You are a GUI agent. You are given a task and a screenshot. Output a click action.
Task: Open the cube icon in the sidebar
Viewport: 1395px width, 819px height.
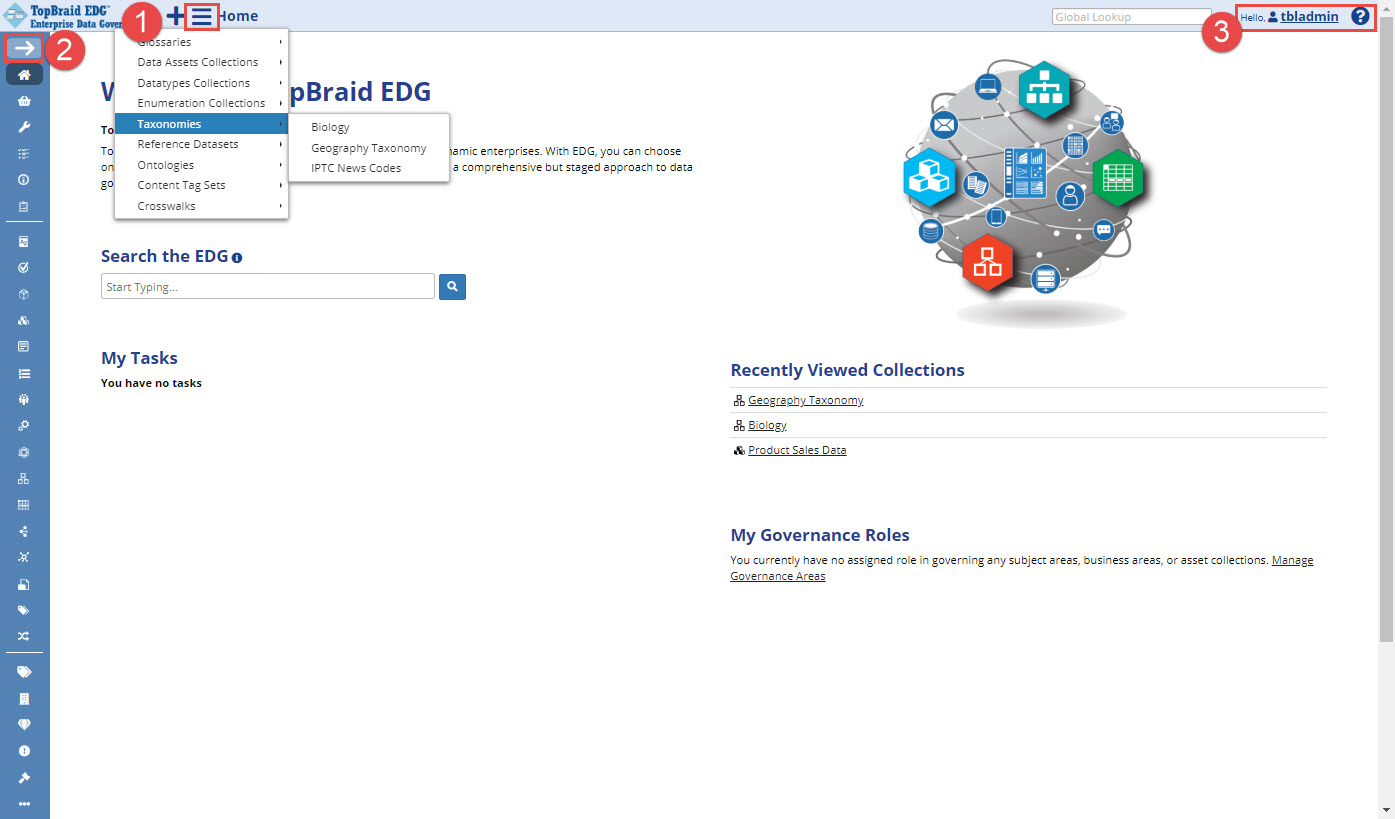[x=24, y=294]
